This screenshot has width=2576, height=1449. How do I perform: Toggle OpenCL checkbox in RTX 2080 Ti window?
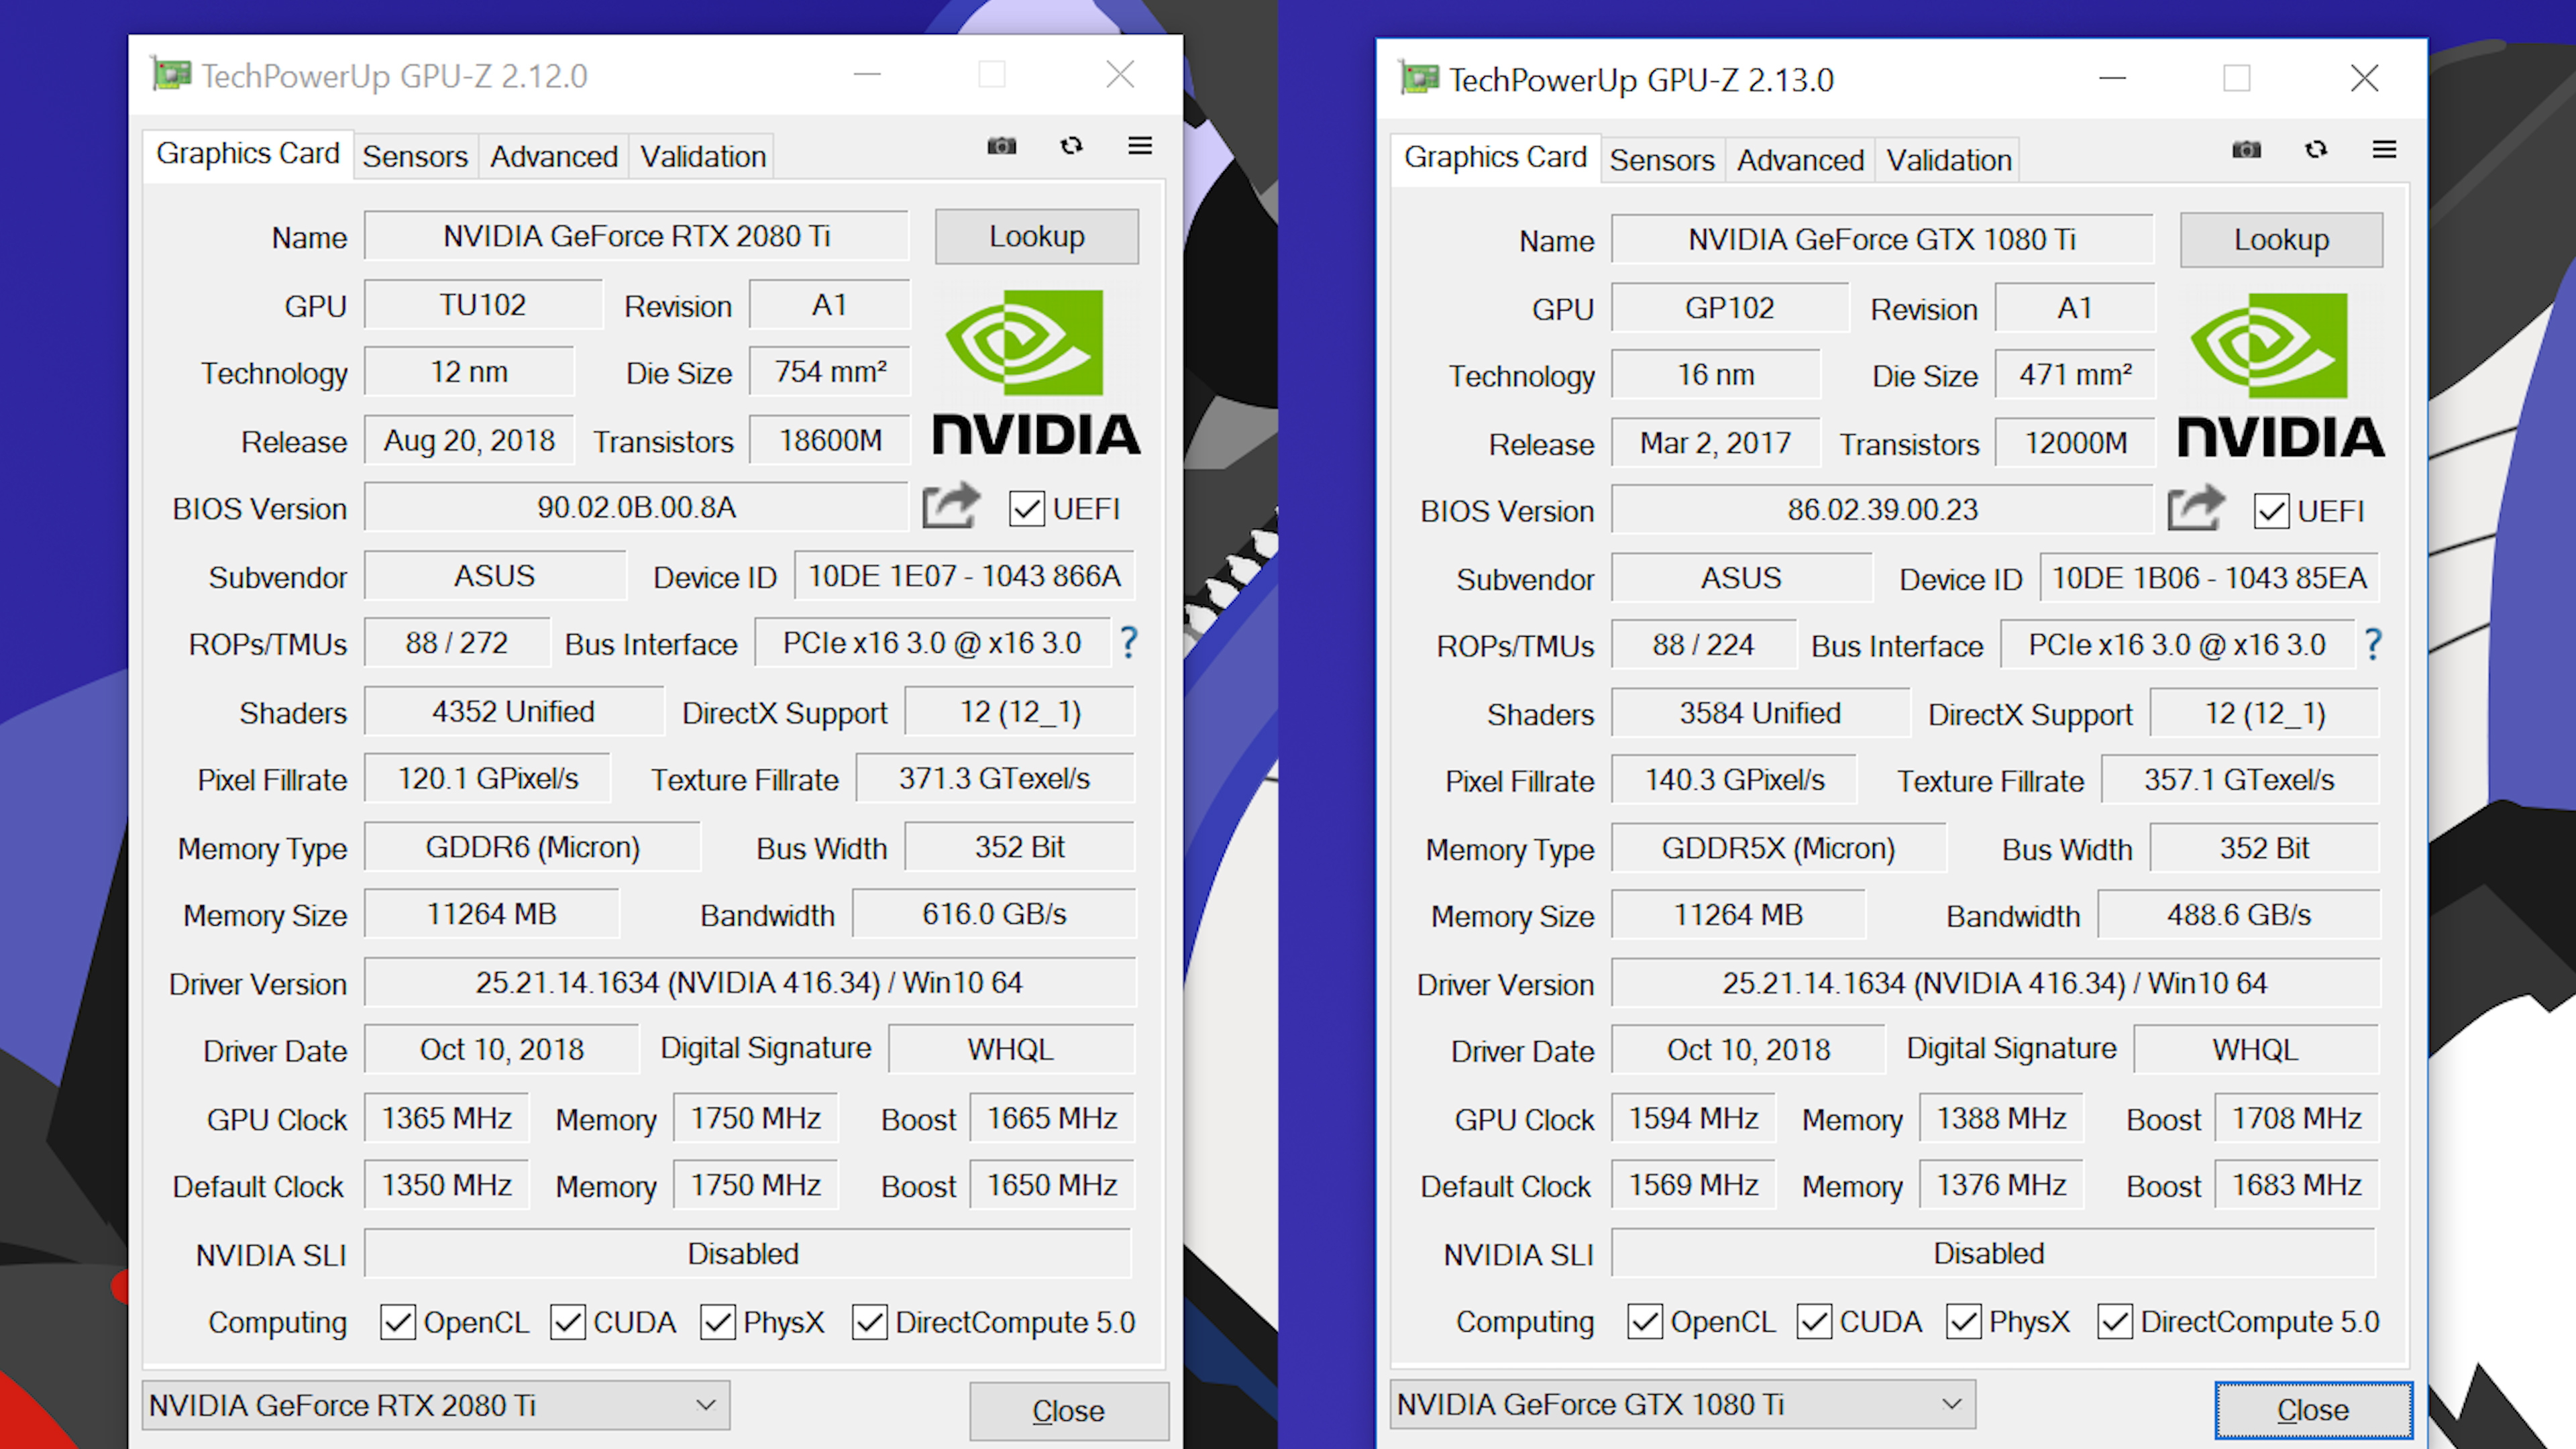click(x=398, y=1322)
